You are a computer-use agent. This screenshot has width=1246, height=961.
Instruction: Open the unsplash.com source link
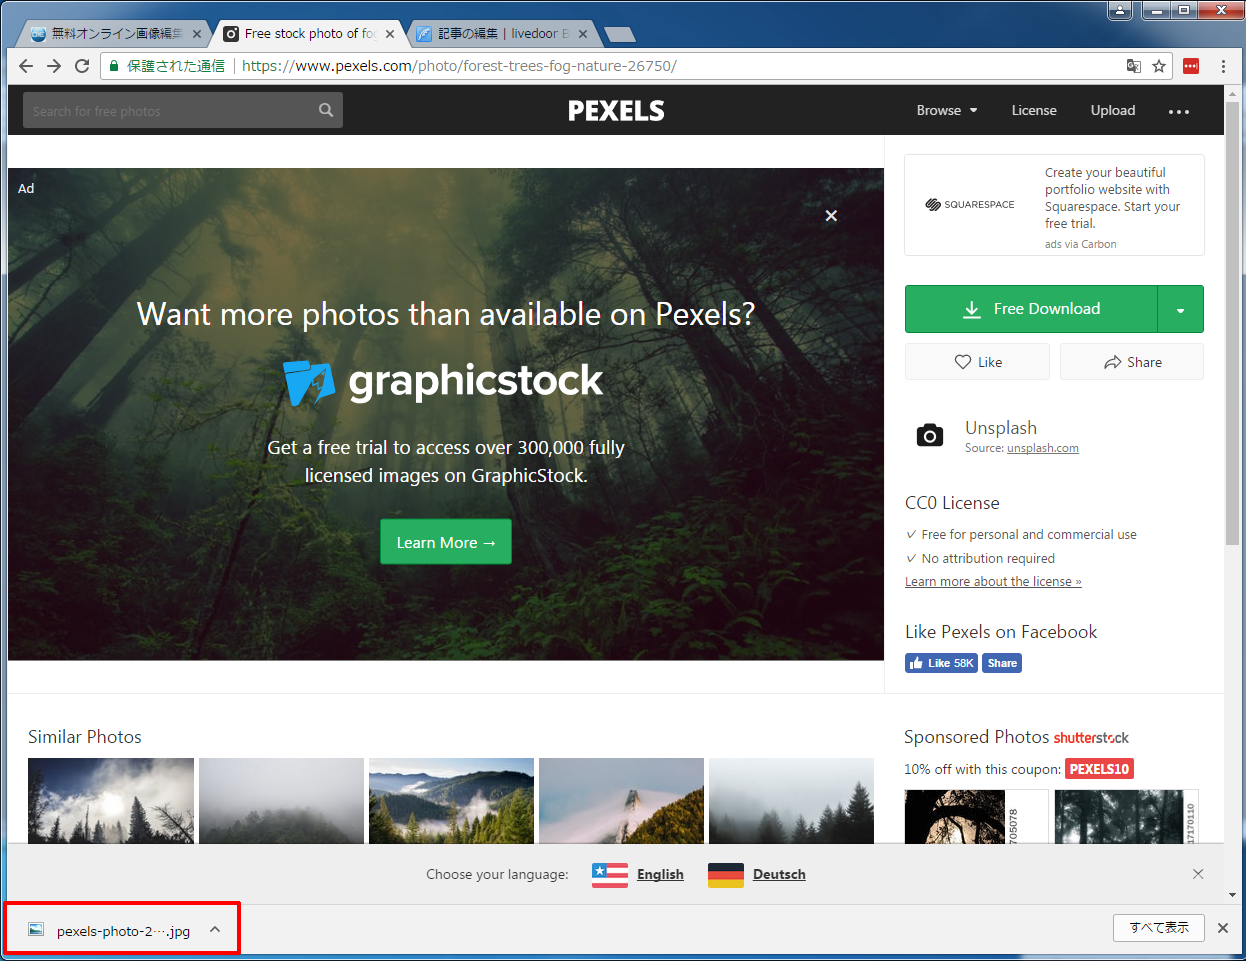(x=1042, y=448)
